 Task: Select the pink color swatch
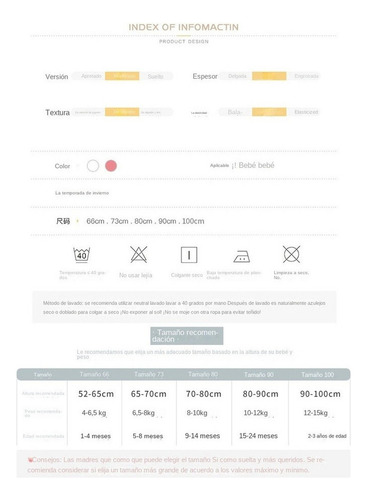click(111, 166)
